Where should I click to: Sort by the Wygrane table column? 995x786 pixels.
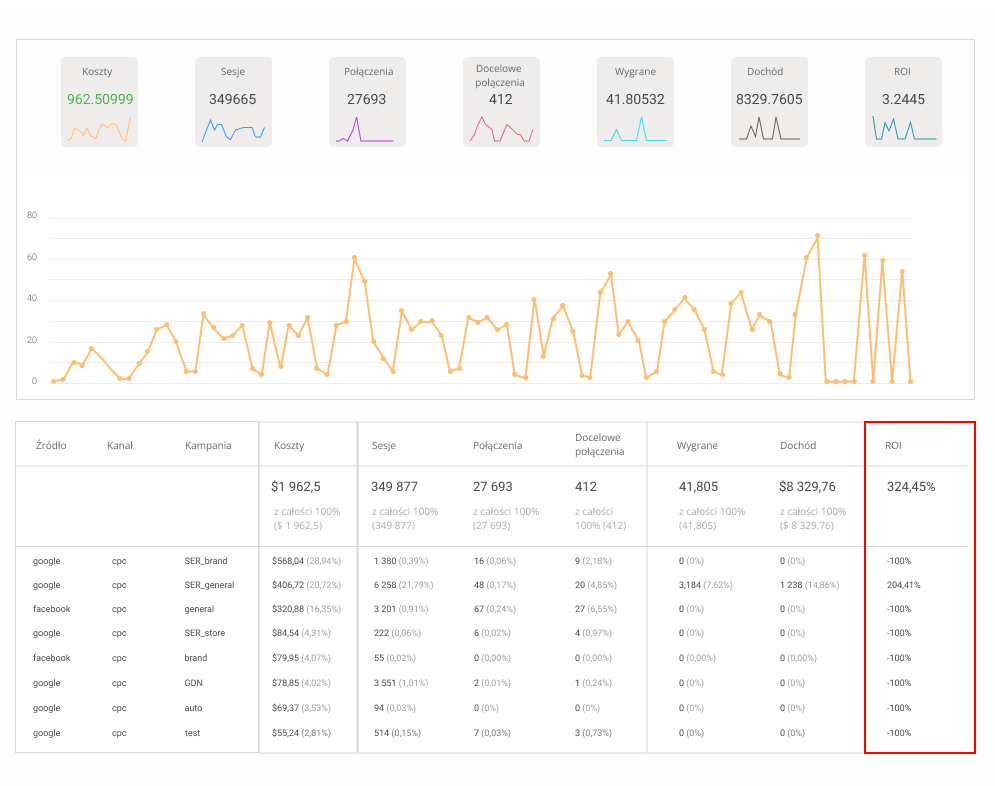tap(697, 445)
